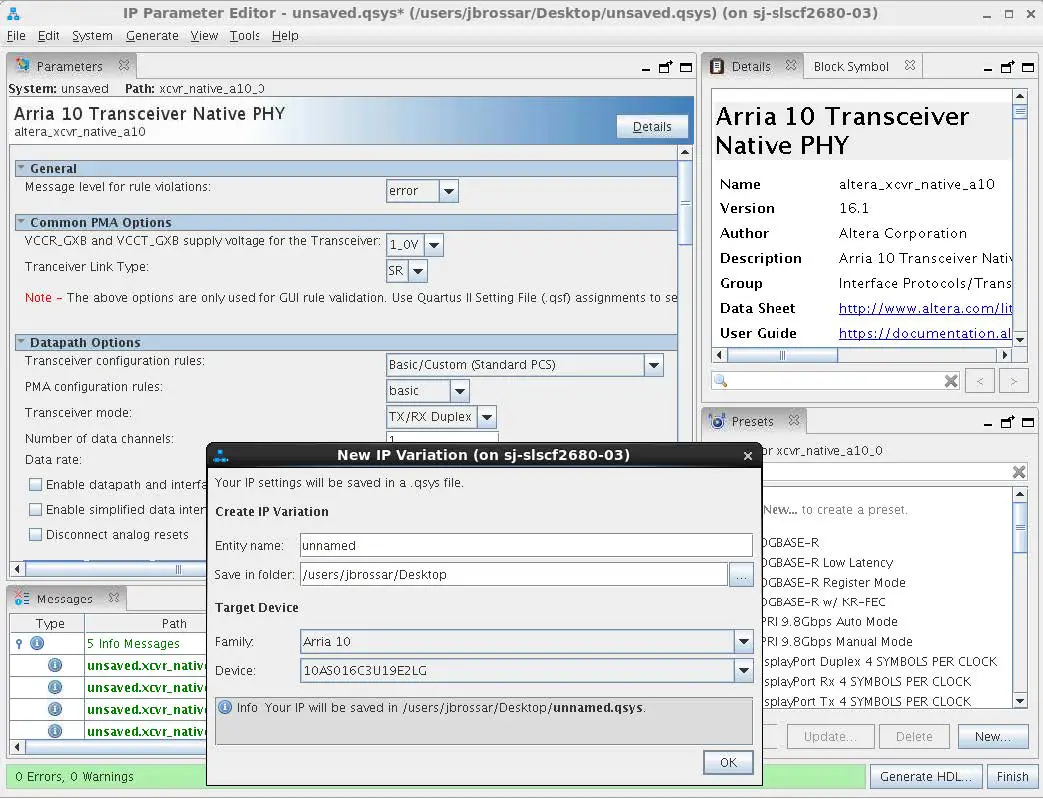This screenshot has height=799, width=1043.
Task: Open the File menu
Action: click(x=16, y=35)
